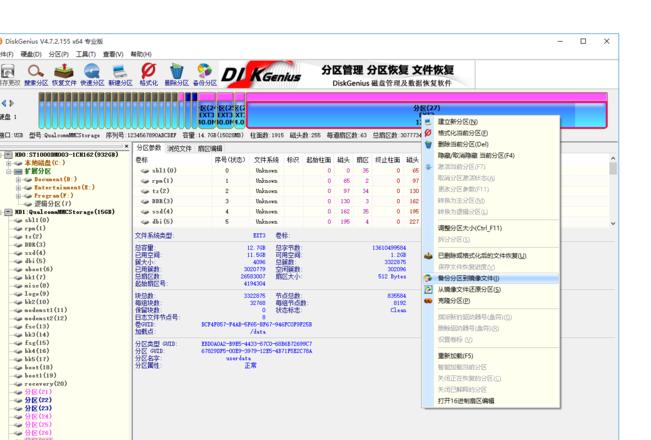Screen dimensions: 651x440
Task: Select the aboot(6) tree item
Action: (39, 269)
